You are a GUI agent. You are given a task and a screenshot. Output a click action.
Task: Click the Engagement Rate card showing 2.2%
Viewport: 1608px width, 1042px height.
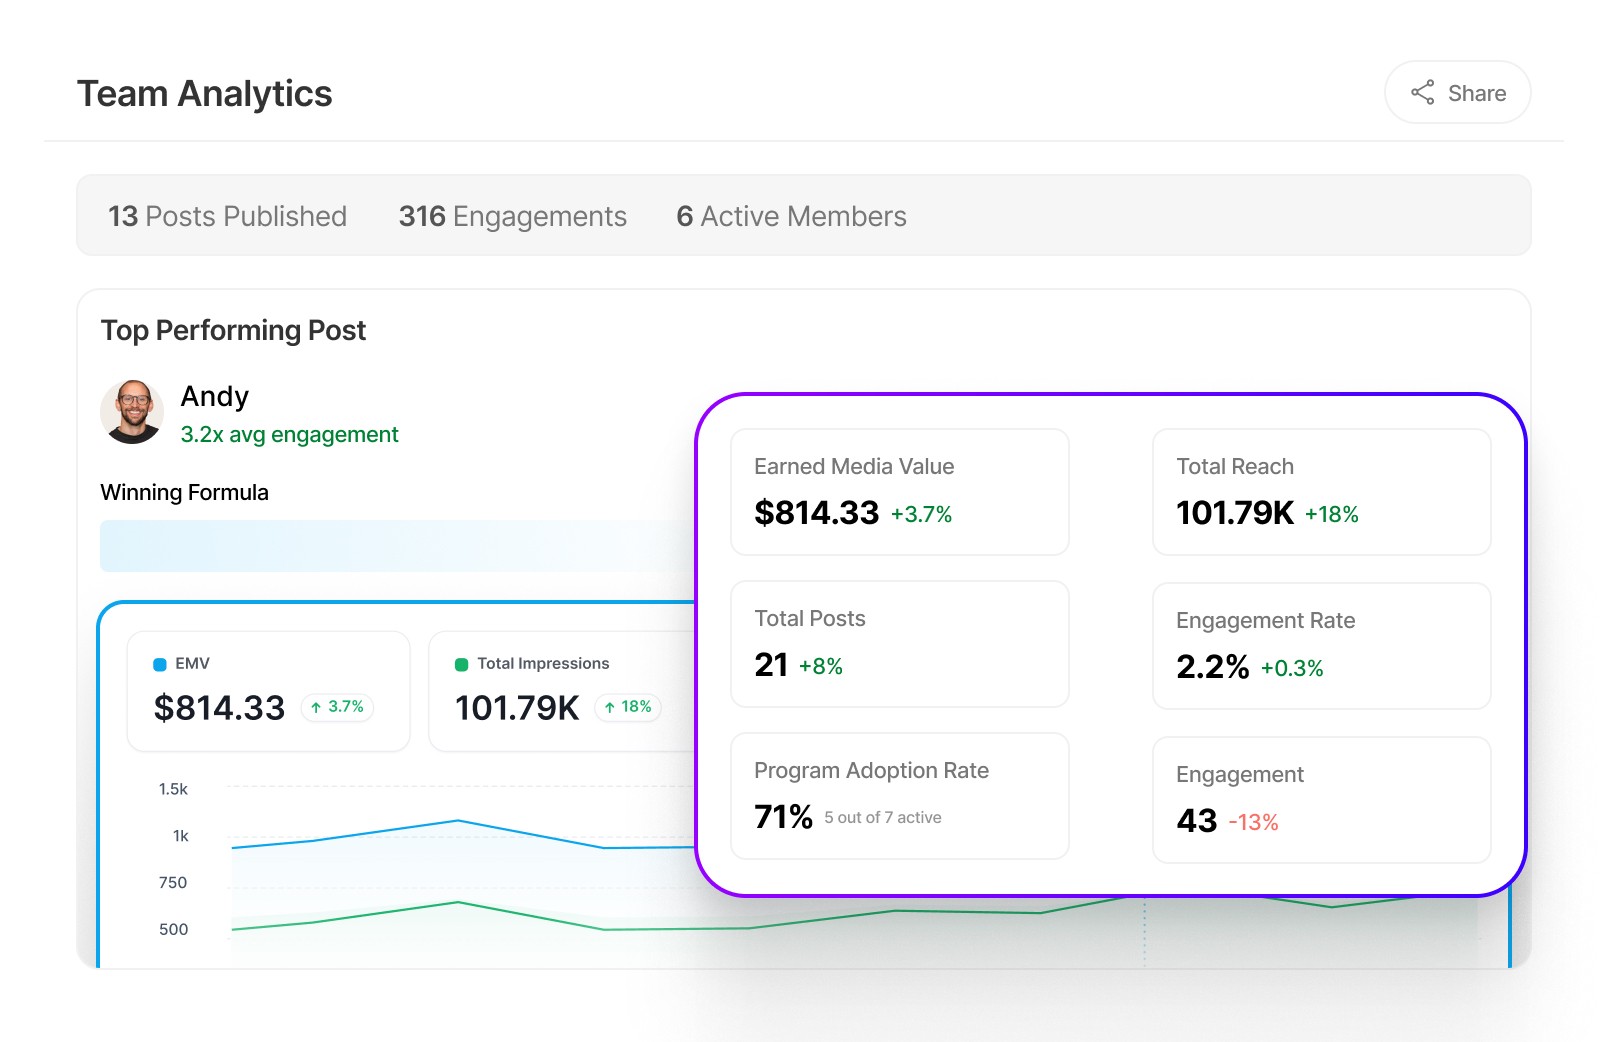[1321, 645]
